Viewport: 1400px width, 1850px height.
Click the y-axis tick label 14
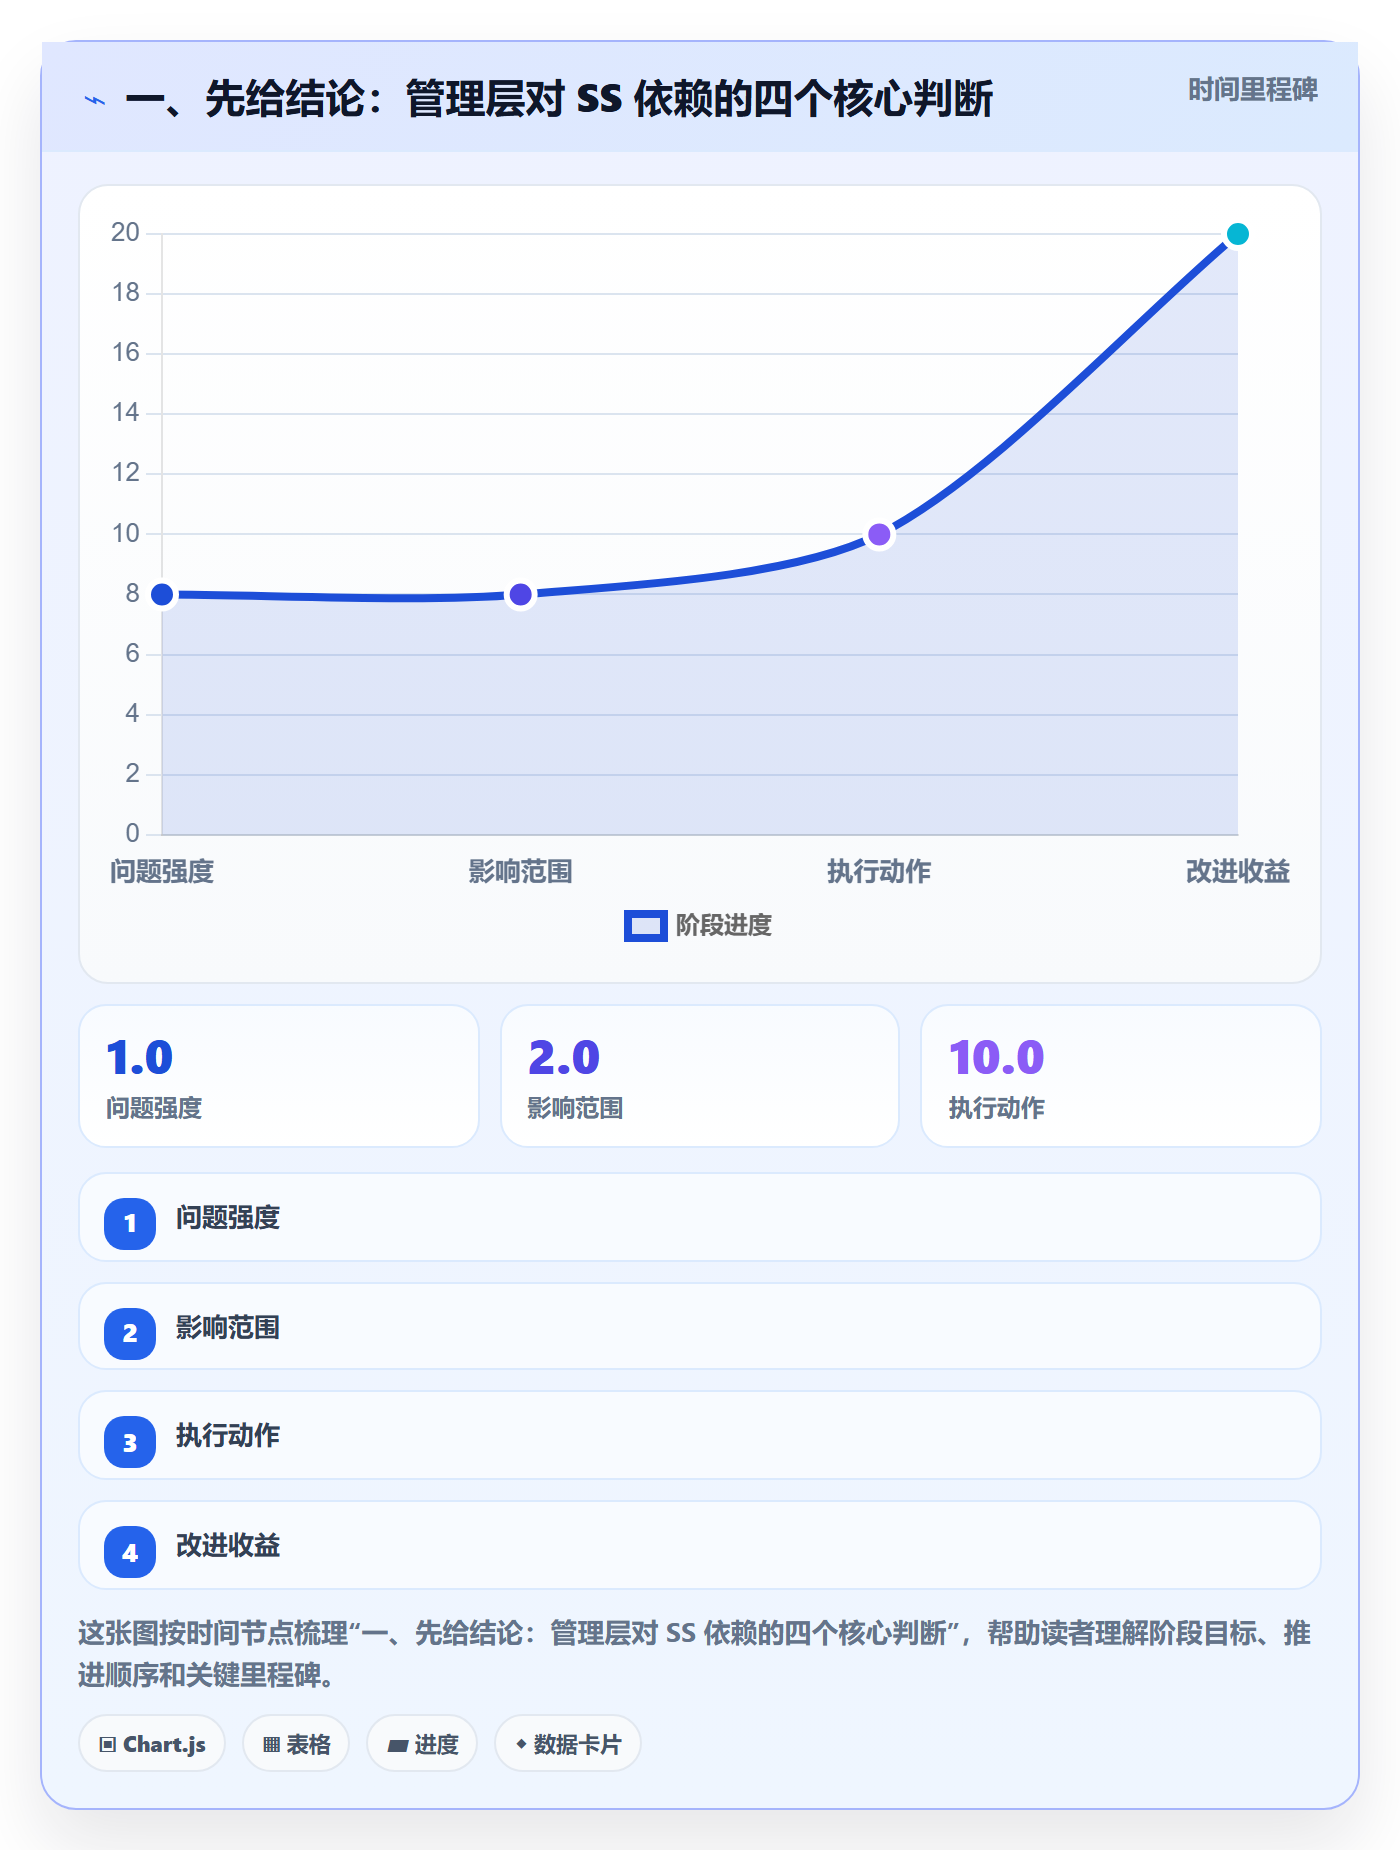pos(126,413)
